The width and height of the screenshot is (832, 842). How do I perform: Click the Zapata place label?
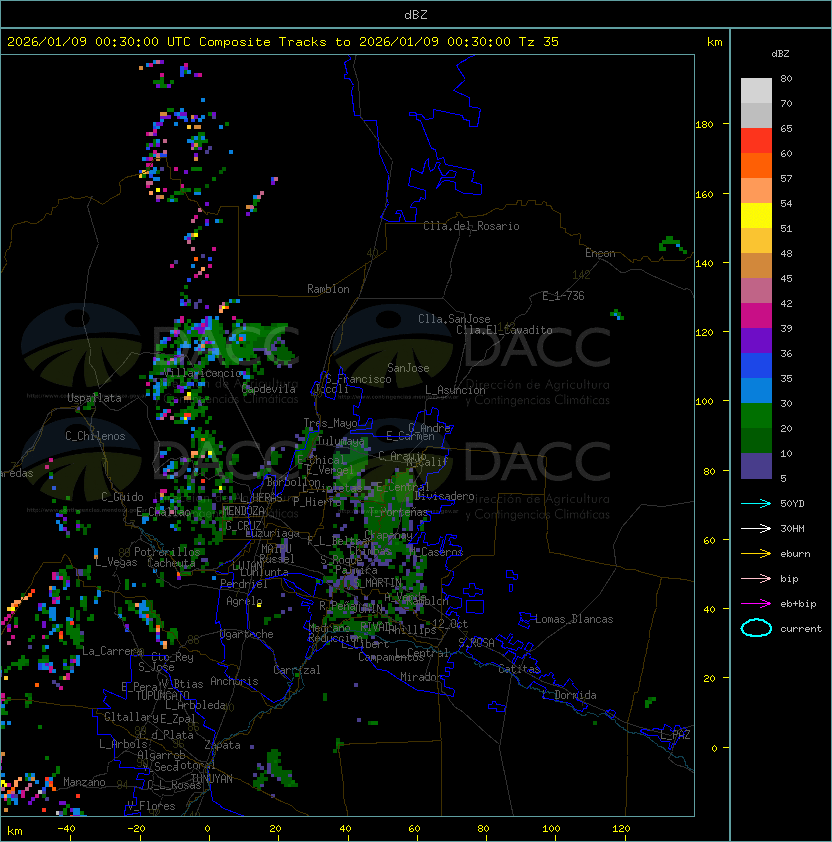(x=222, y=745)
